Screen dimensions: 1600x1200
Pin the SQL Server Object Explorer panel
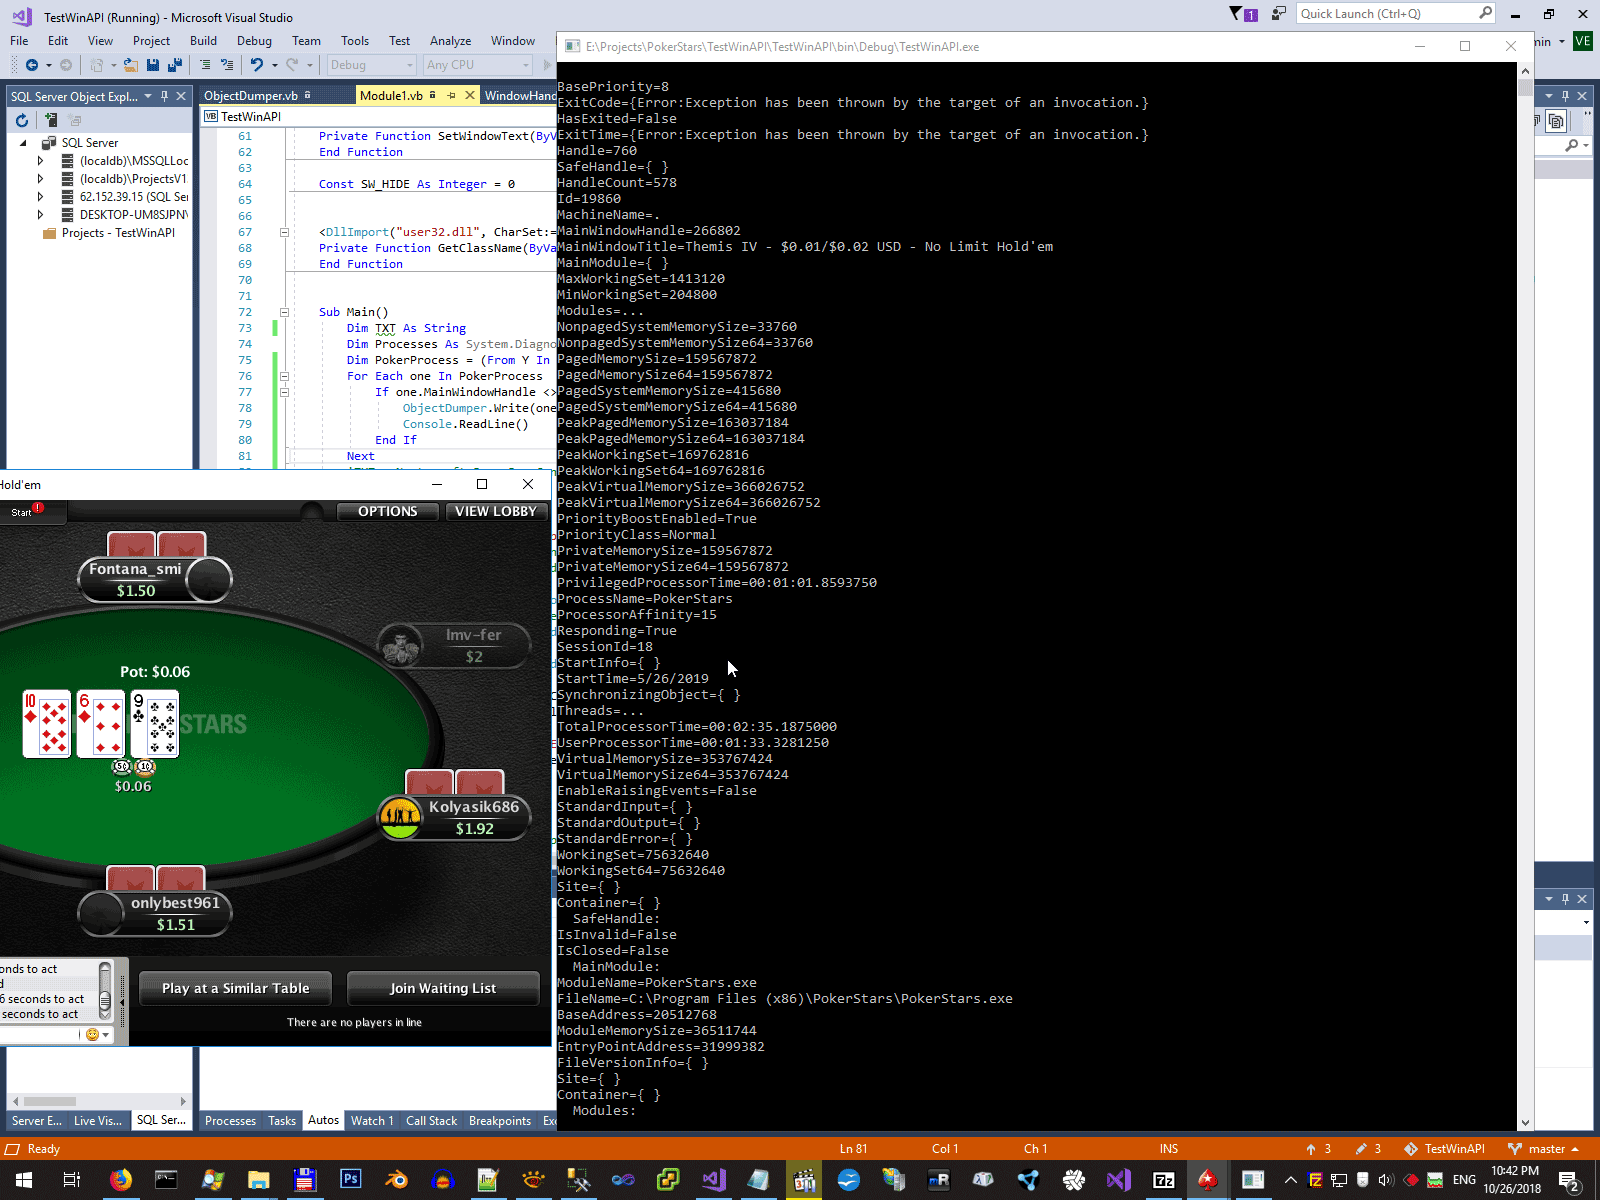(x=164, y=96)
